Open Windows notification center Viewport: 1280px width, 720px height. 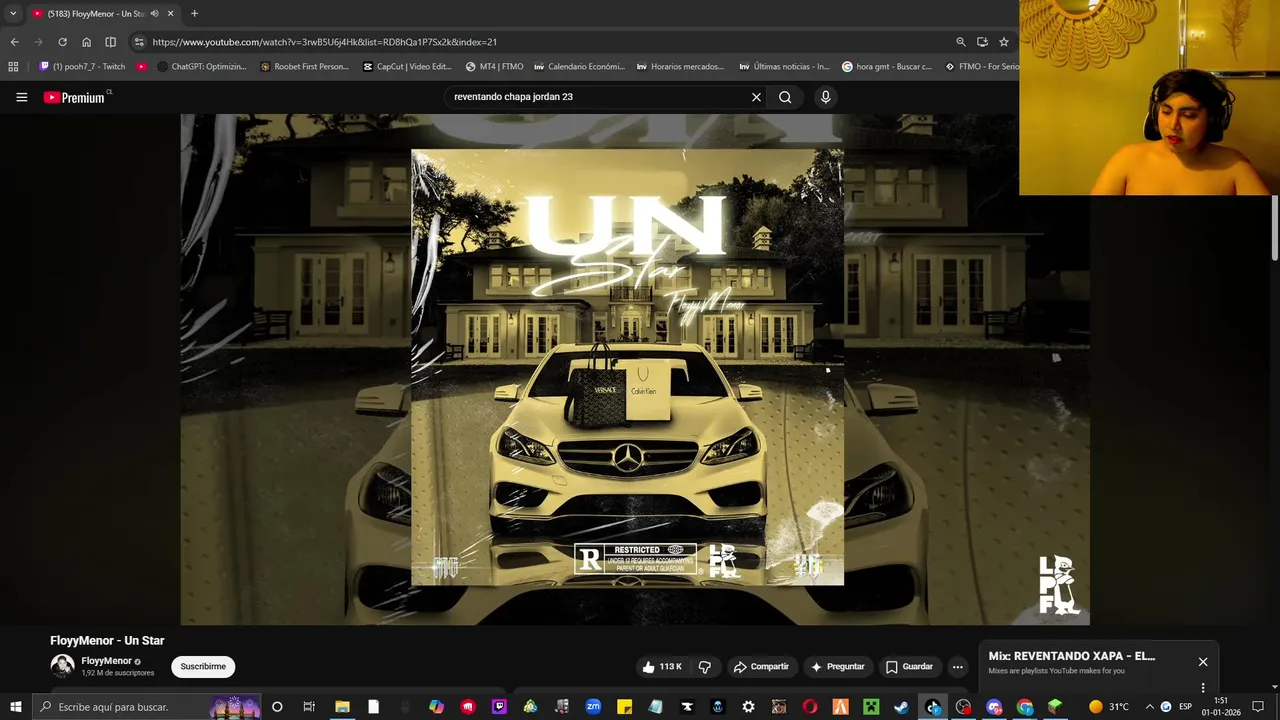(x=1258, y=707)
